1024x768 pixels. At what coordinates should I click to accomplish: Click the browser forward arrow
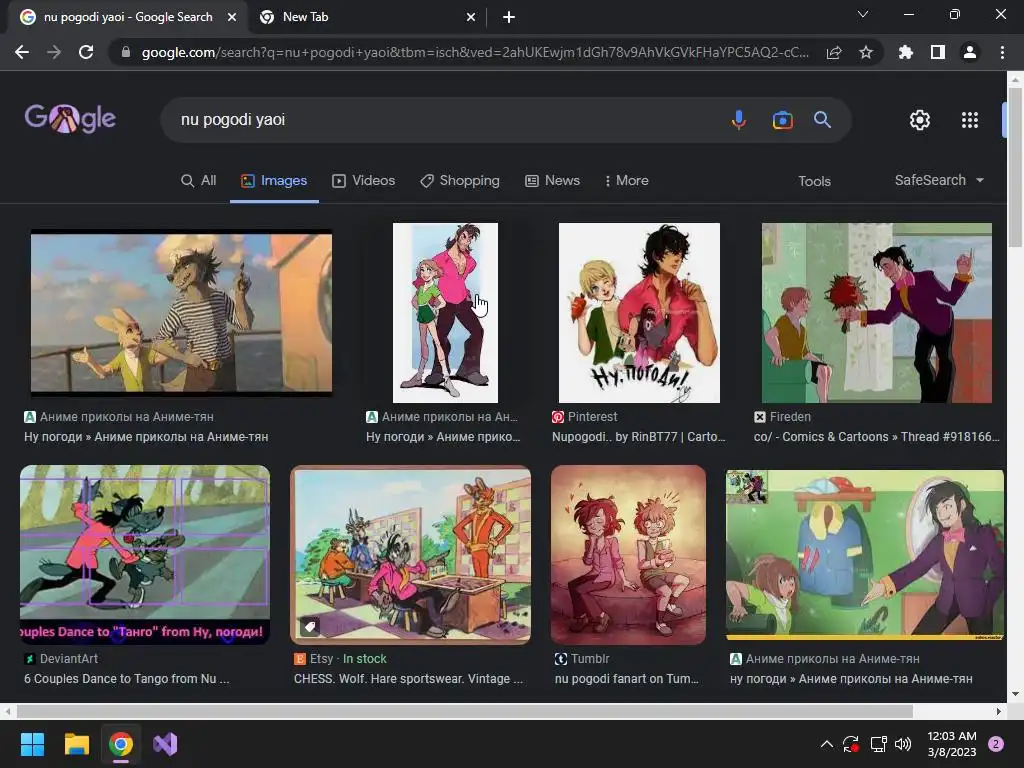click(x=54, y=52)
